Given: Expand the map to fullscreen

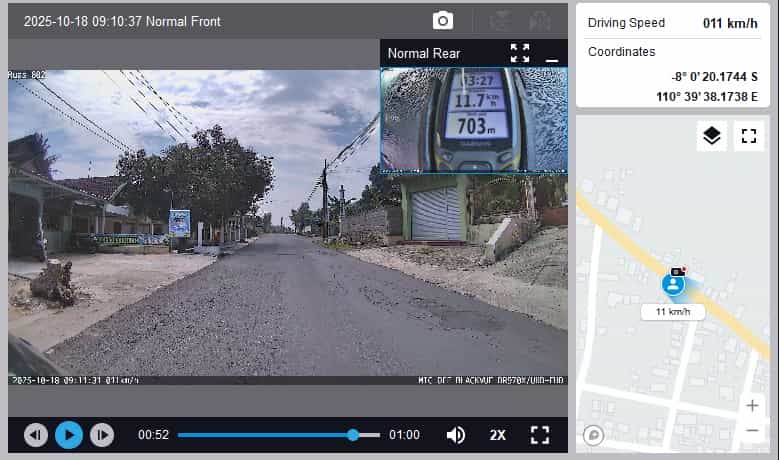Looking at the screenshot, I should (x=748, y=136).
